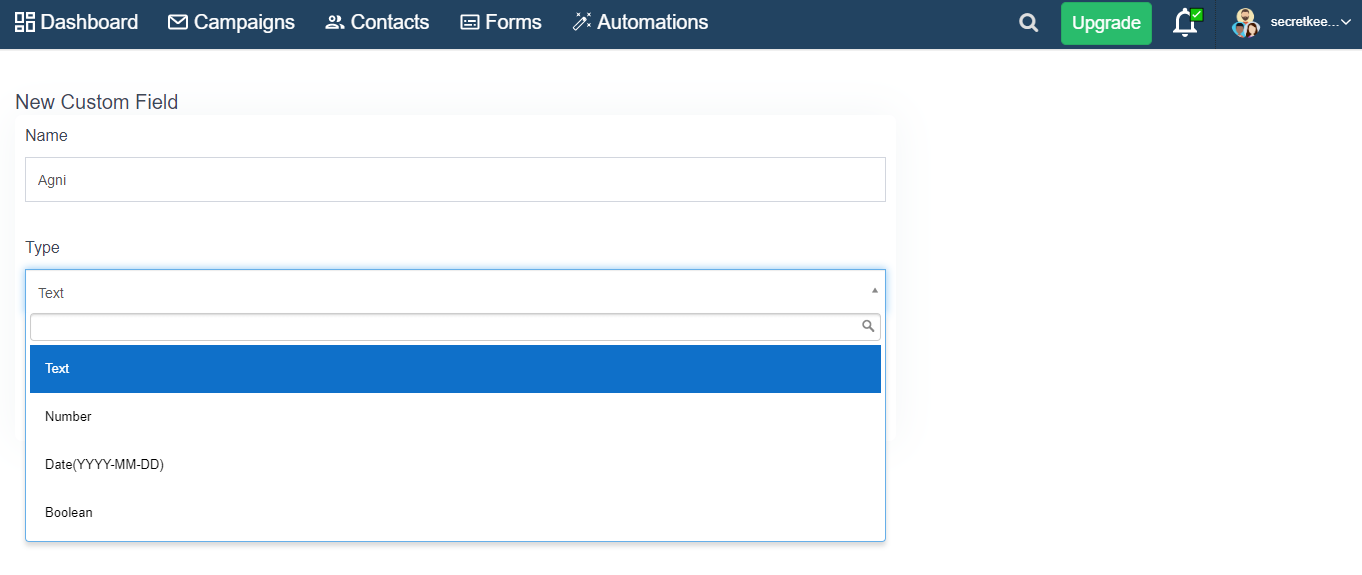1362x575 pixels.
Task: Select Boolean as the field type
Action: pyautogui.click(x=455, y=513)
